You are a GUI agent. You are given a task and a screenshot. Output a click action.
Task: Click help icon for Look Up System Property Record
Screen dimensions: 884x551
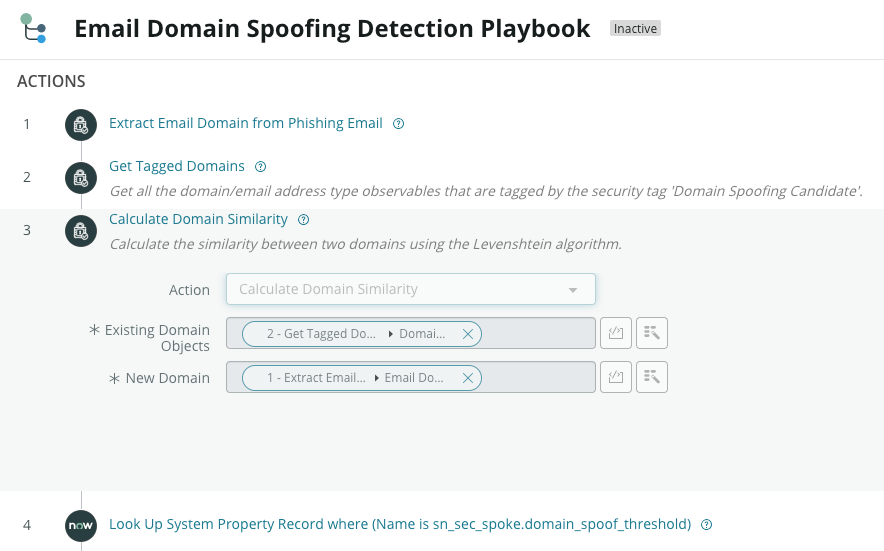click(706, 524)
